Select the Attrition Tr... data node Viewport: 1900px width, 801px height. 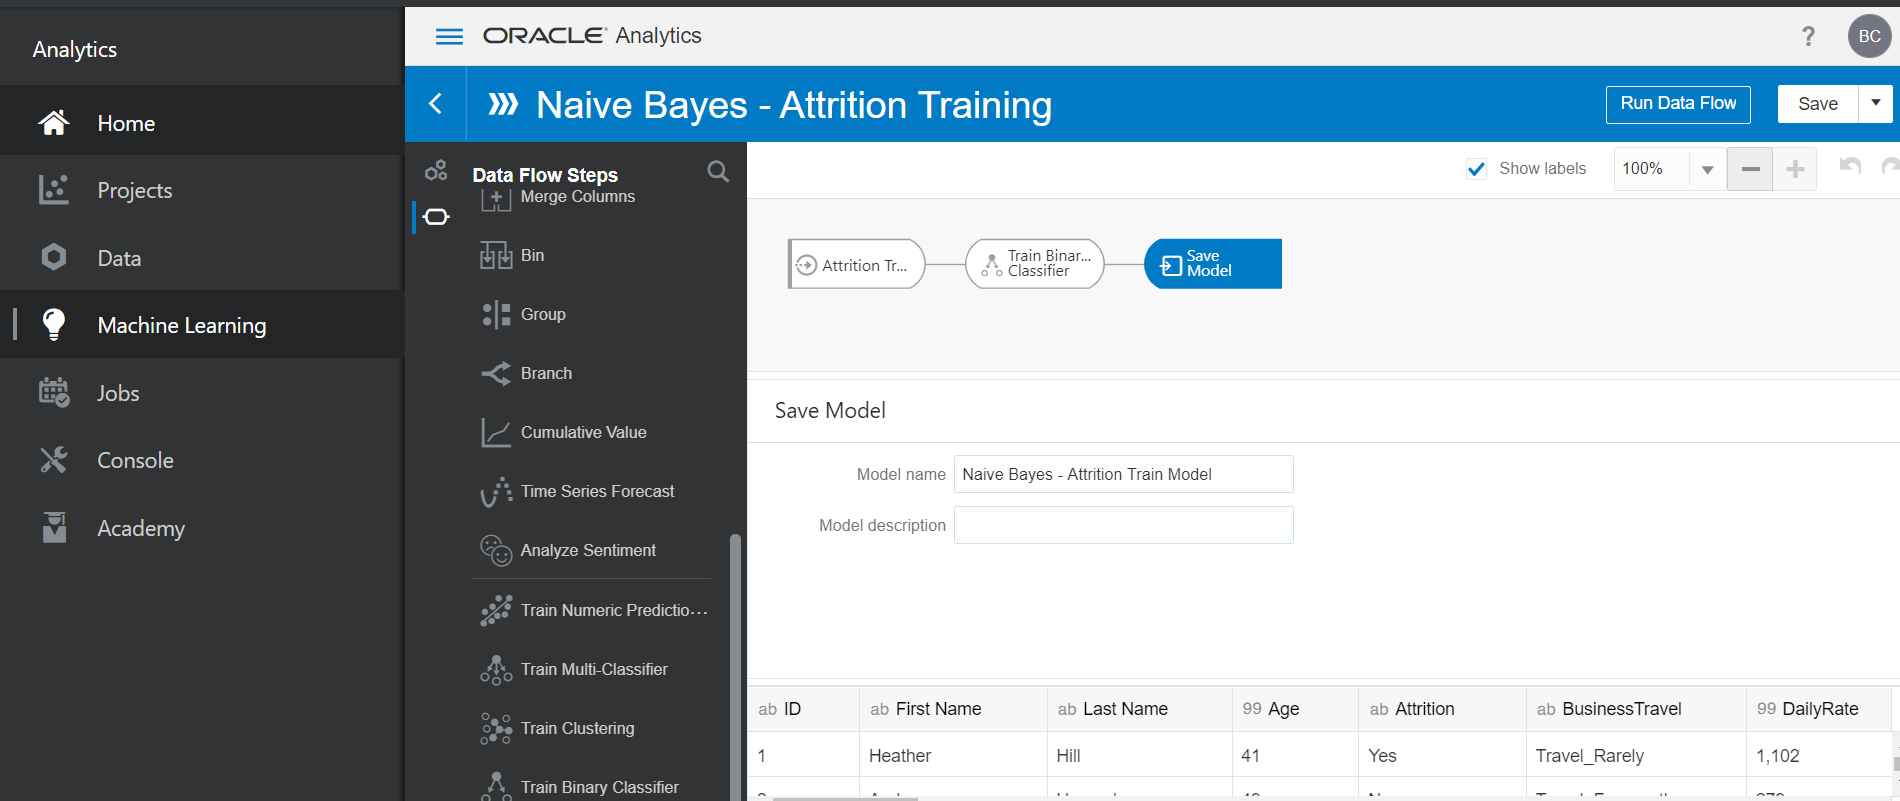pyautogui.click(x=856, y=264)
